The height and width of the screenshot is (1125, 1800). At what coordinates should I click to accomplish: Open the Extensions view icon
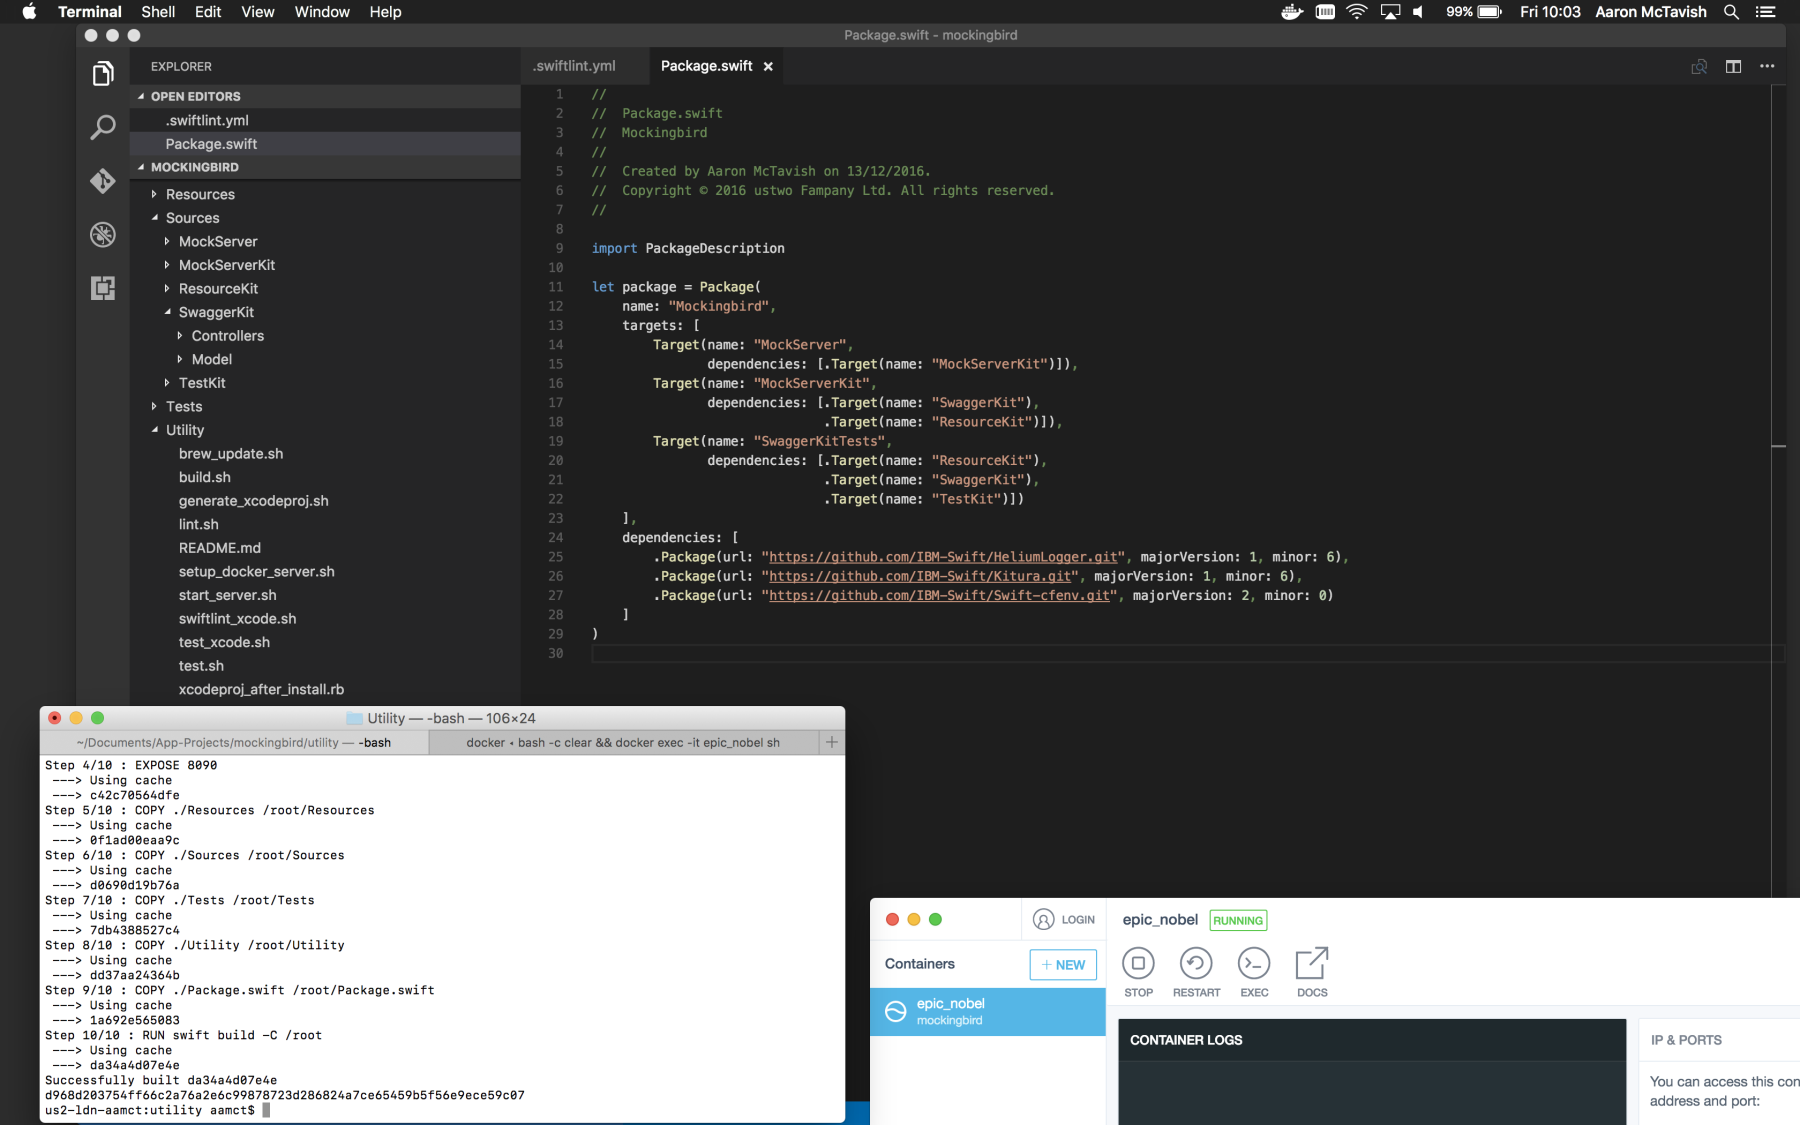(102, 288)
